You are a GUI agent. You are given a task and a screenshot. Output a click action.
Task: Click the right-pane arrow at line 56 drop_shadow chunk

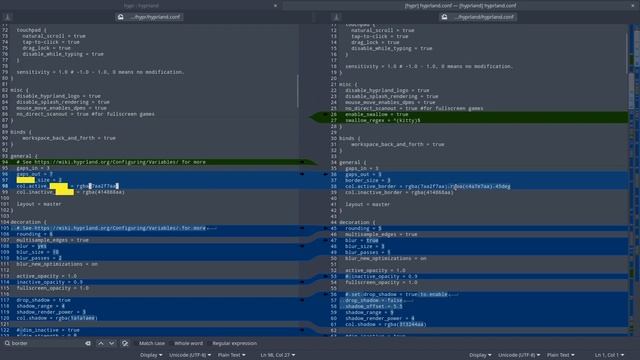tap(325, 294)
